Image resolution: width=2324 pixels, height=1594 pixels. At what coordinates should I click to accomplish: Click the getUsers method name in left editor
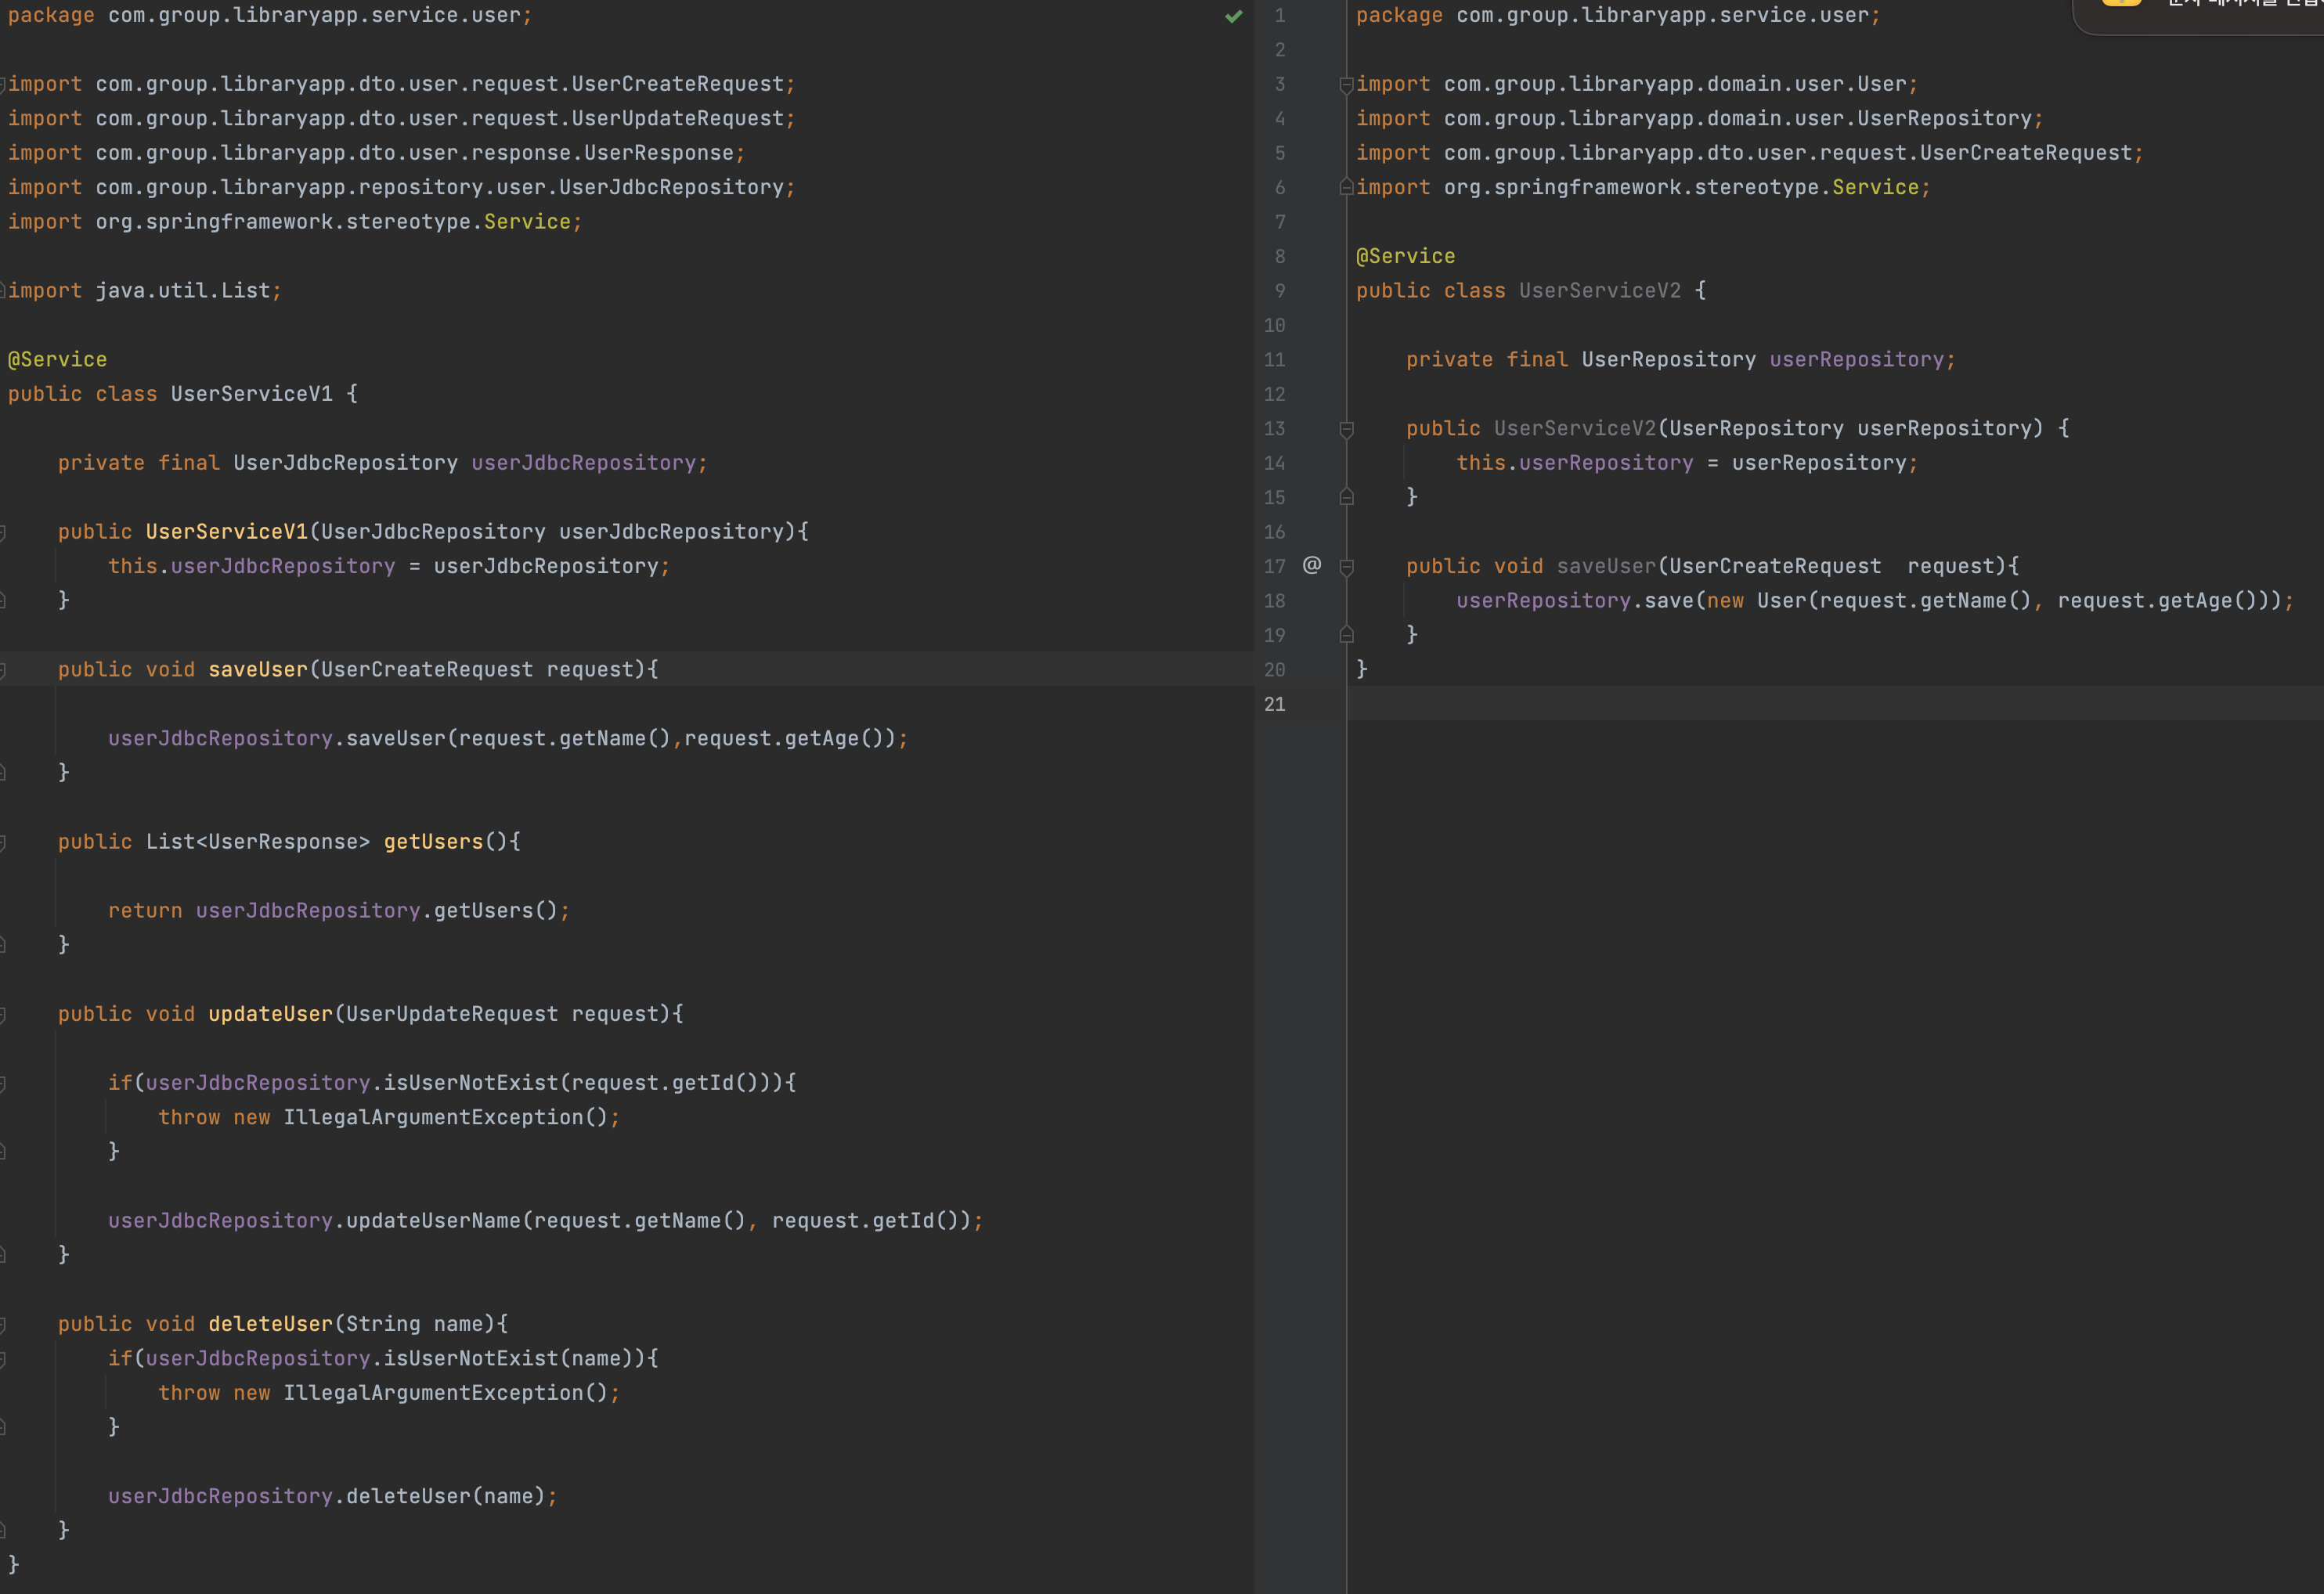[433, 842]
